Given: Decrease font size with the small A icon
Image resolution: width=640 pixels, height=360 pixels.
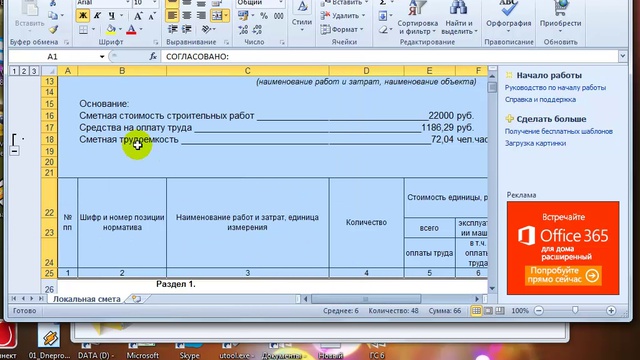Looking at the screenshot, I should pyautogui.click(x=152, y=16).
